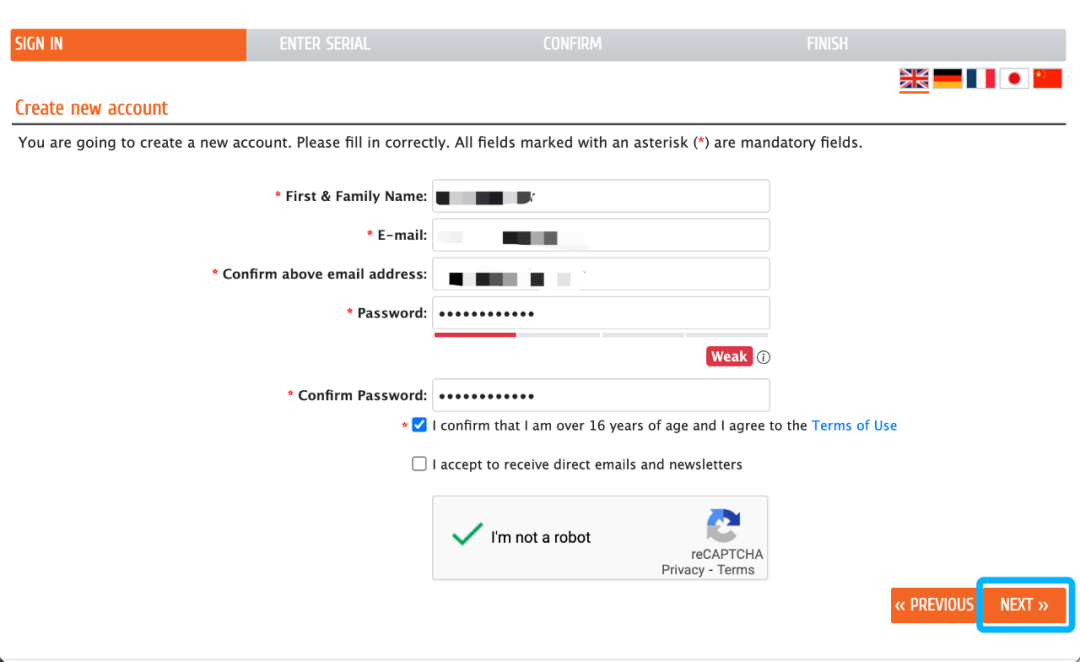This screenshot has height=662, width=1080.
Task: Select the CONFIRM step tab
Action: tap(572, 44)
